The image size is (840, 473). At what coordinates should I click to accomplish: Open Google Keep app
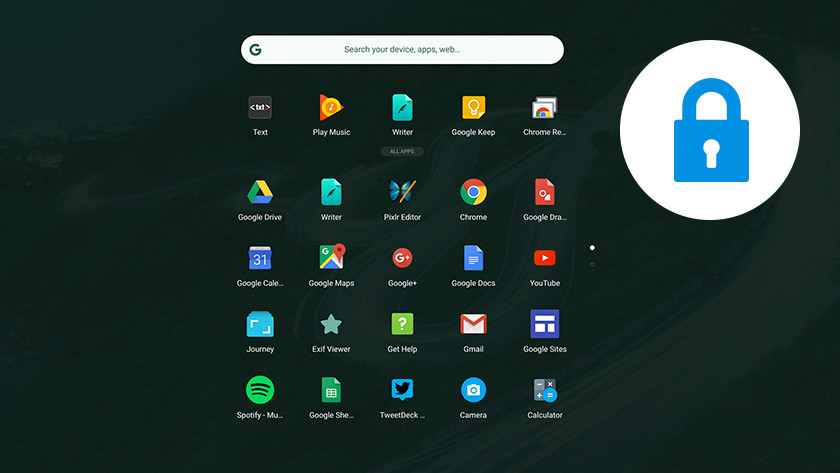473,108
